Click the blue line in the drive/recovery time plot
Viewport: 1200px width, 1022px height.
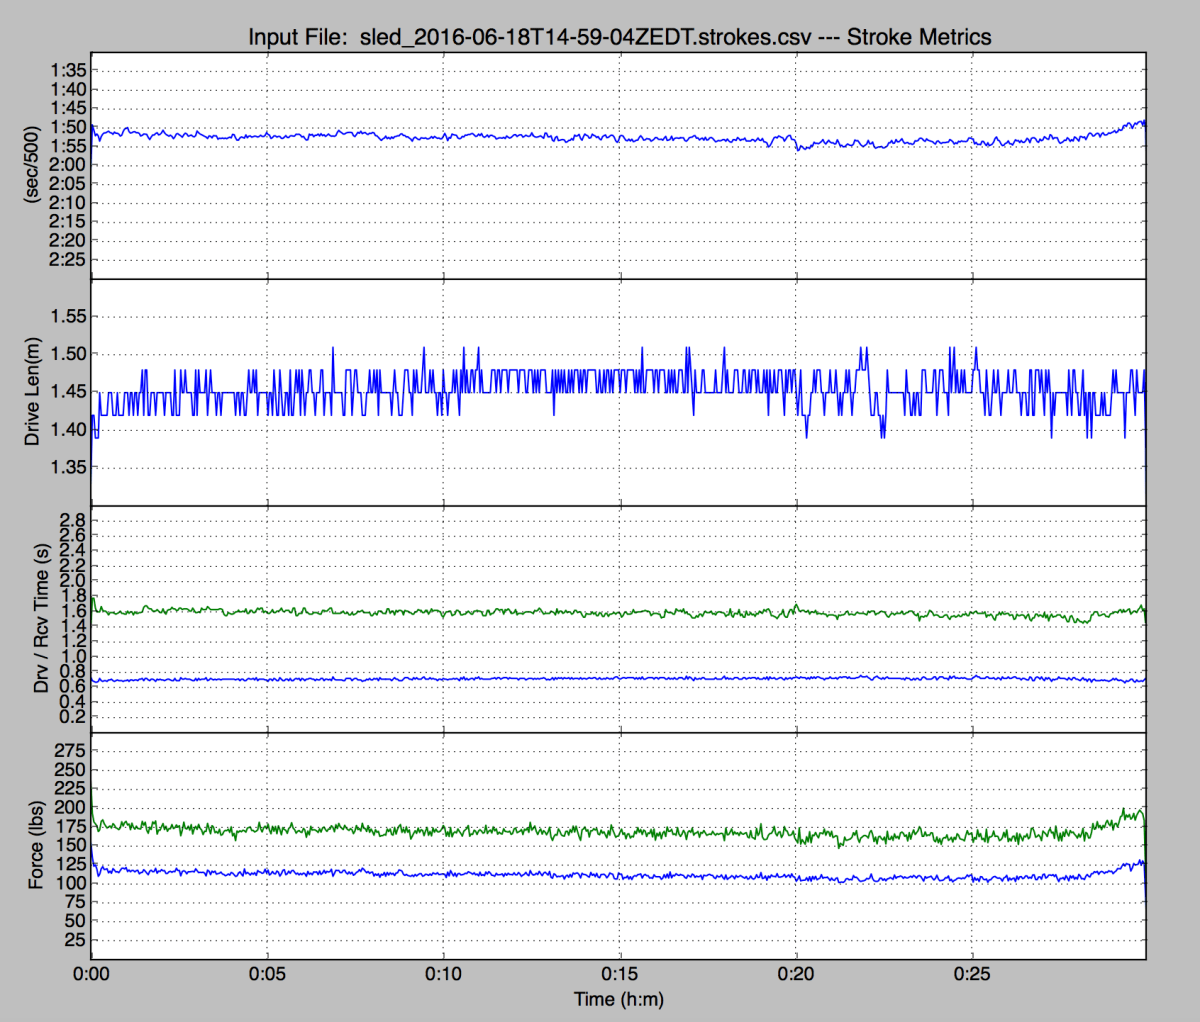(500, 679)
